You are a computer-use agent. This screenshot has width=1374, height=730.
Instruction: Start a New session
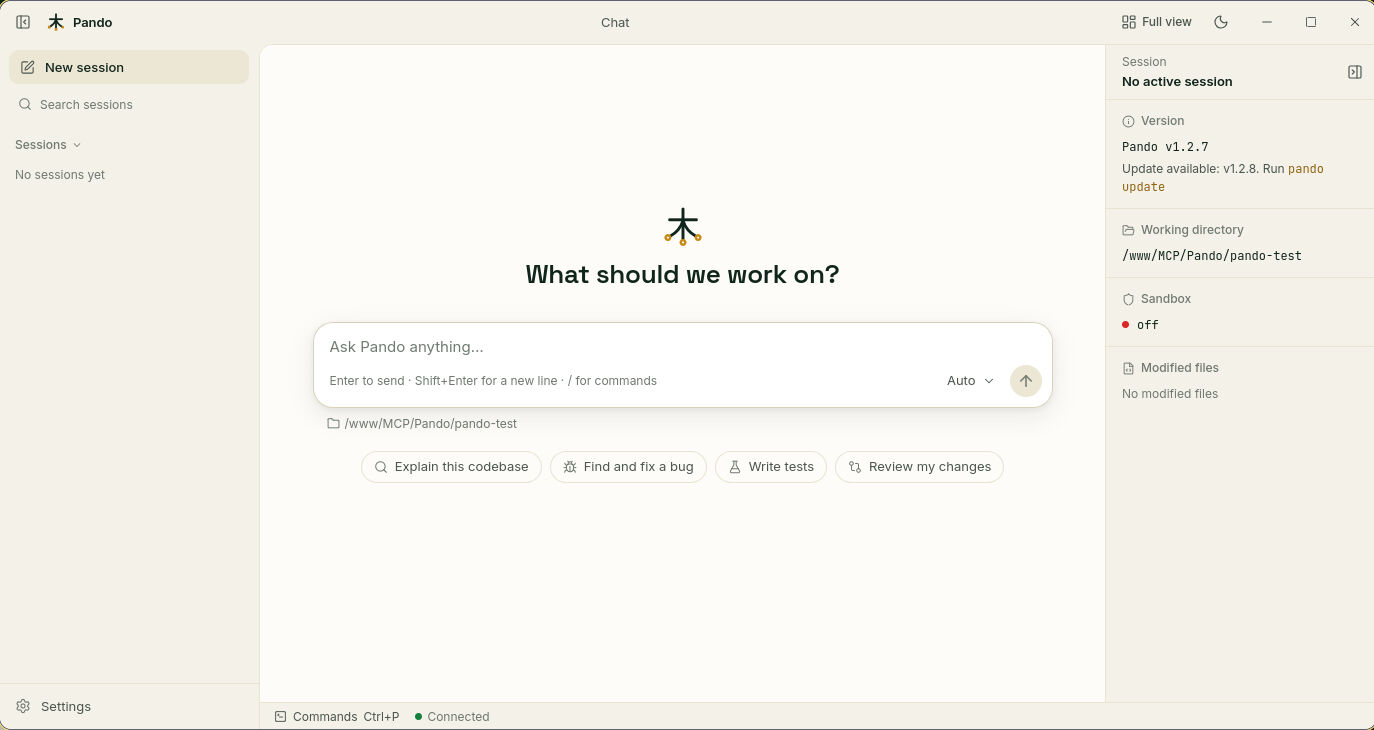tap(129, 67)
